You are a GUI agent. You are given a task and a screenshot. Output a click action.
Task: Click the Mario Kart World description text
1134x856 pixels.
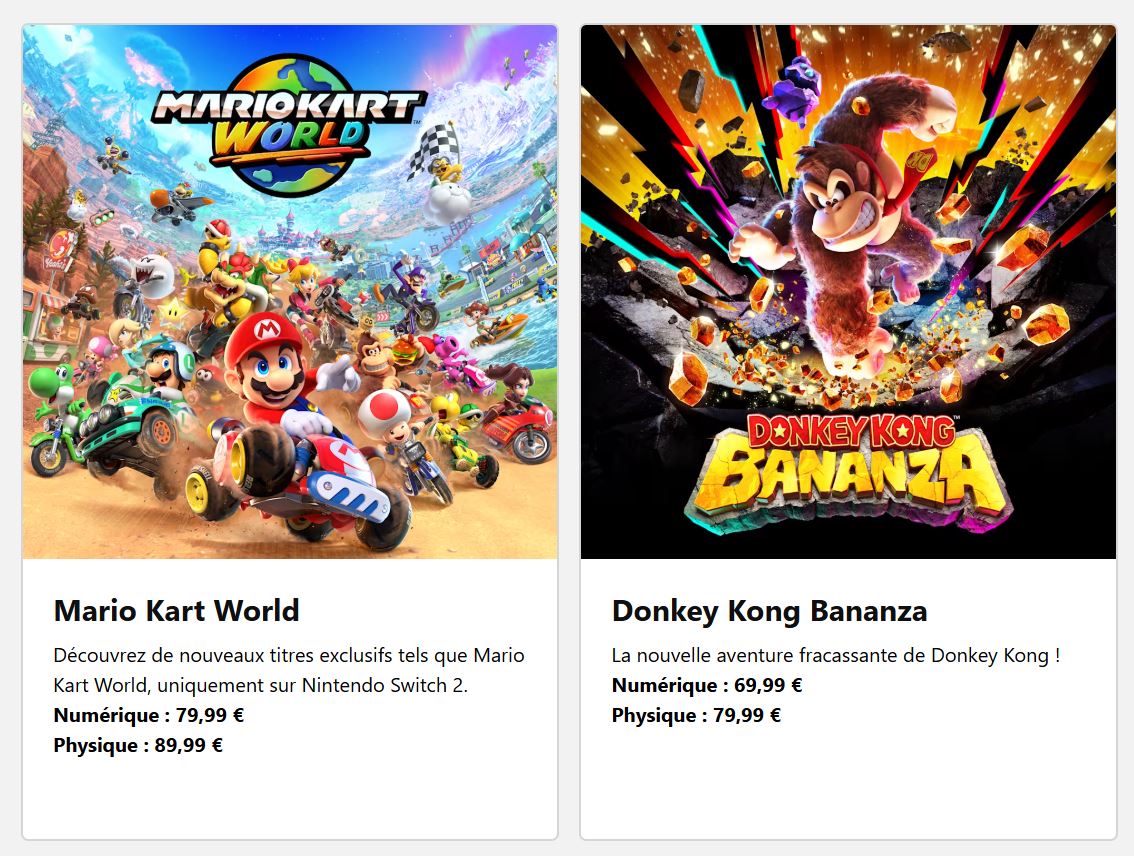tap(289, 670)
